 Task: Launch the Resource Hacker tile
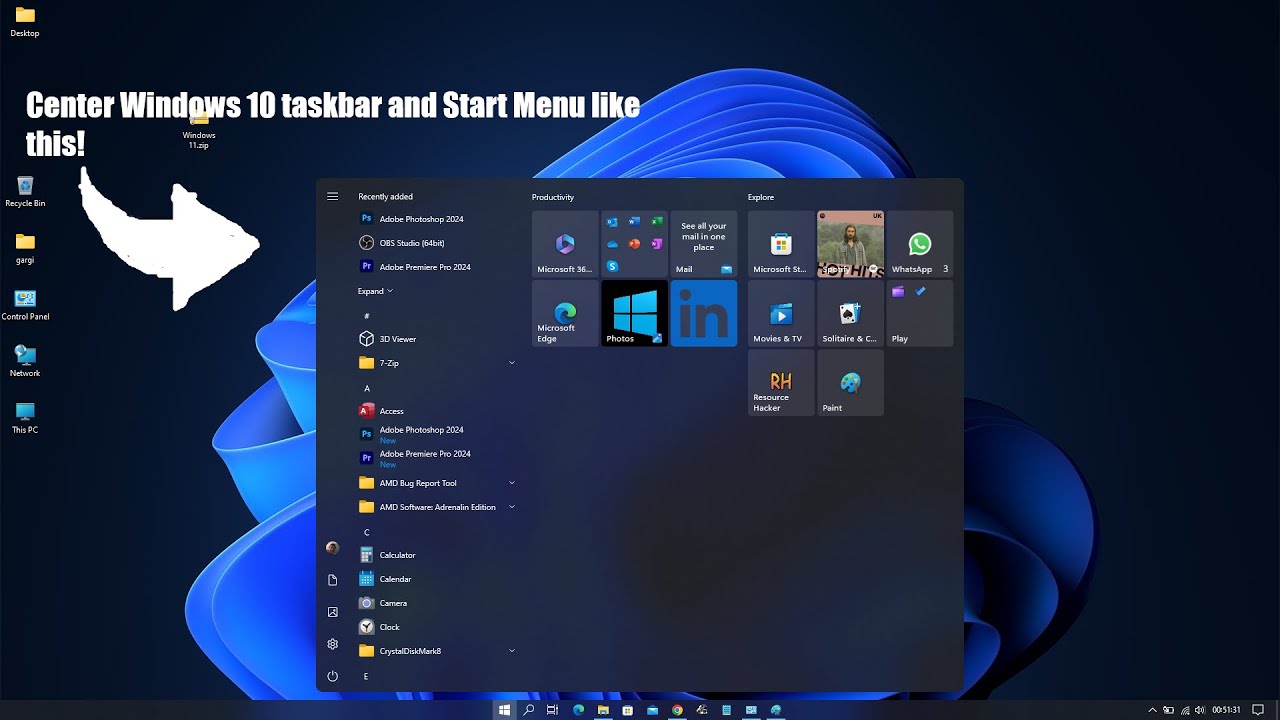(x=781, y=383)
